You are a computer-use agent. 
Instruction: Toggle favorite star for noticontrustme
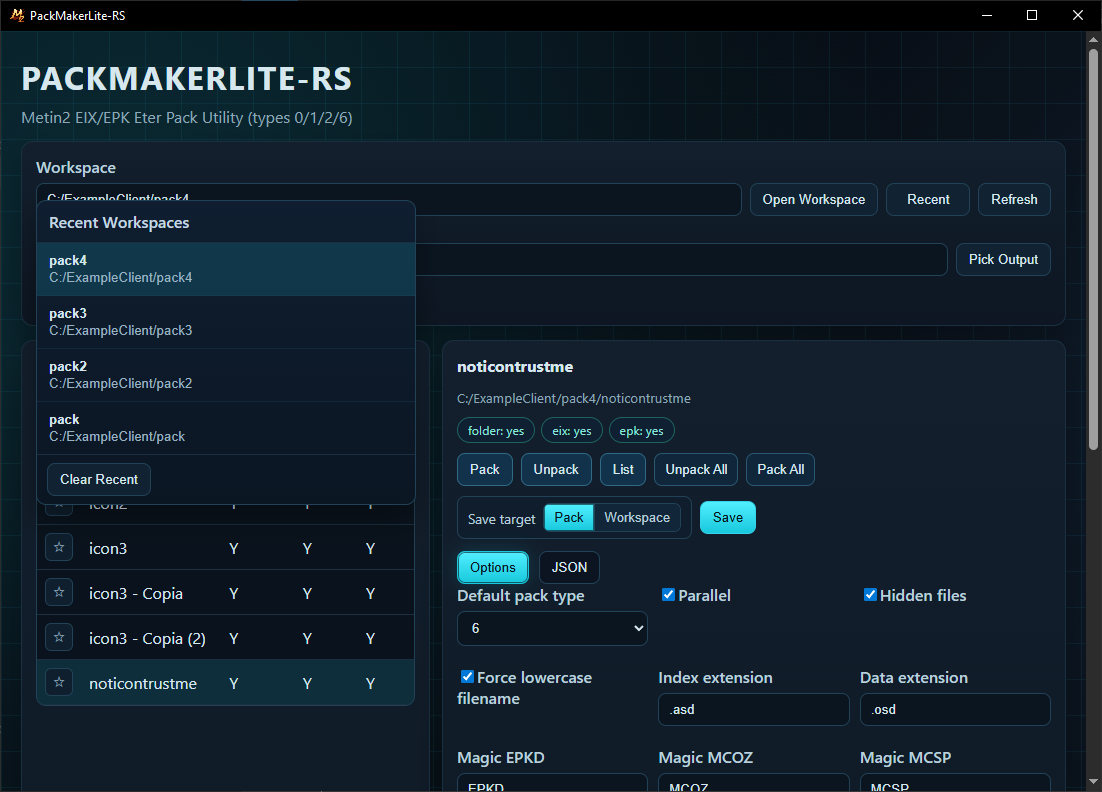pos(59,682)
